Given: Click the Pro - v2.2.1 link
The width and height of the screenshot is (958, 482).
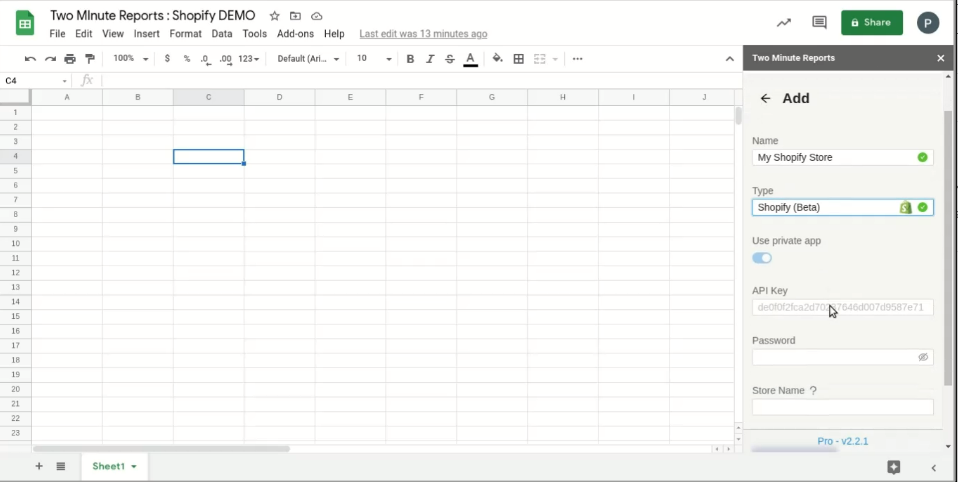Looking at the screenshot, I should click(843, 441).
